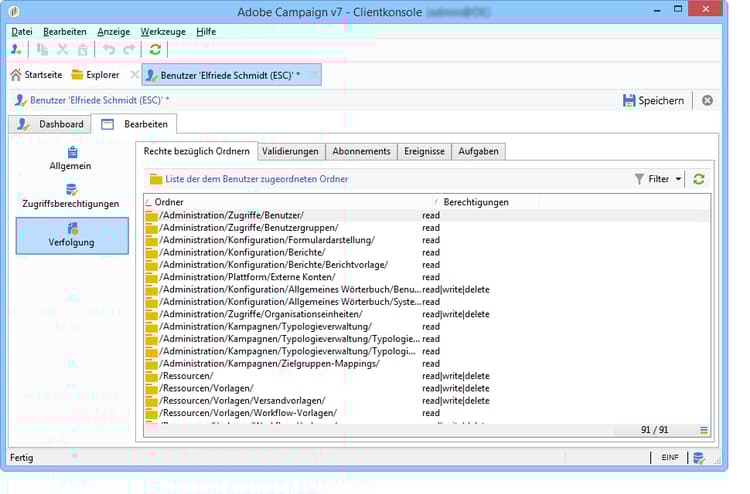Select the Benutzer 'Elfriede Schmidt (ESC)' tab
This screenshot has height=494, width=750.
click(x=231, y=75)
